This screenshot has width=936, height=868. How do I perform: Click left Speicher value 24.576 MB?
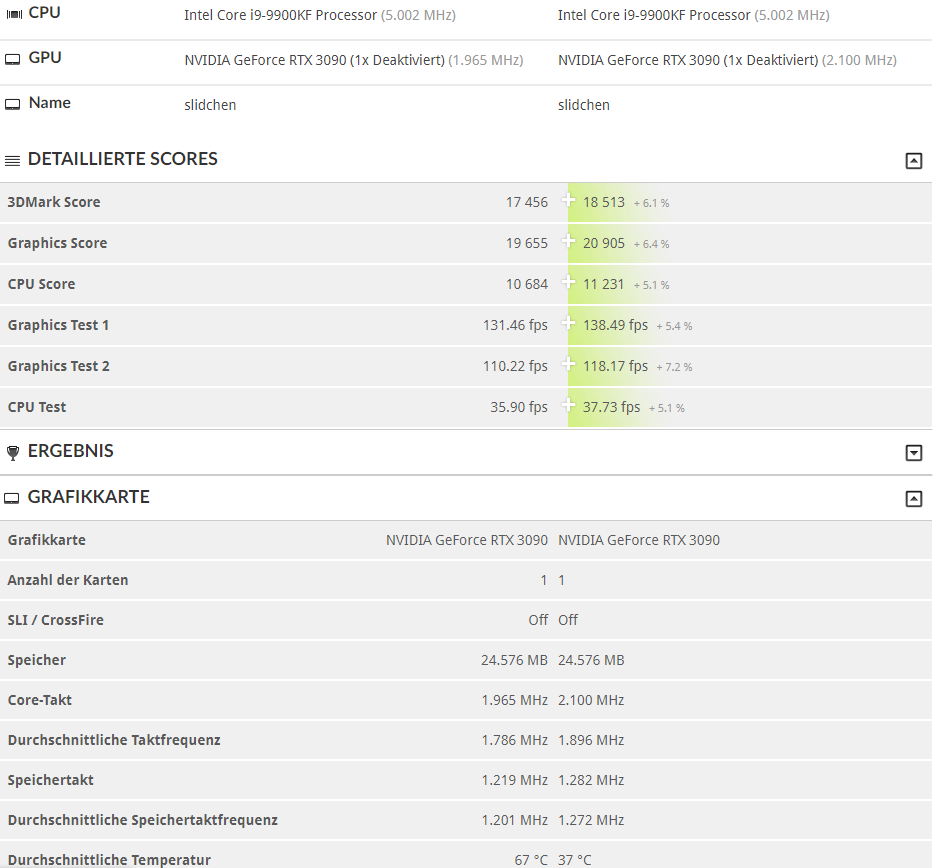(x=514, y=660)
